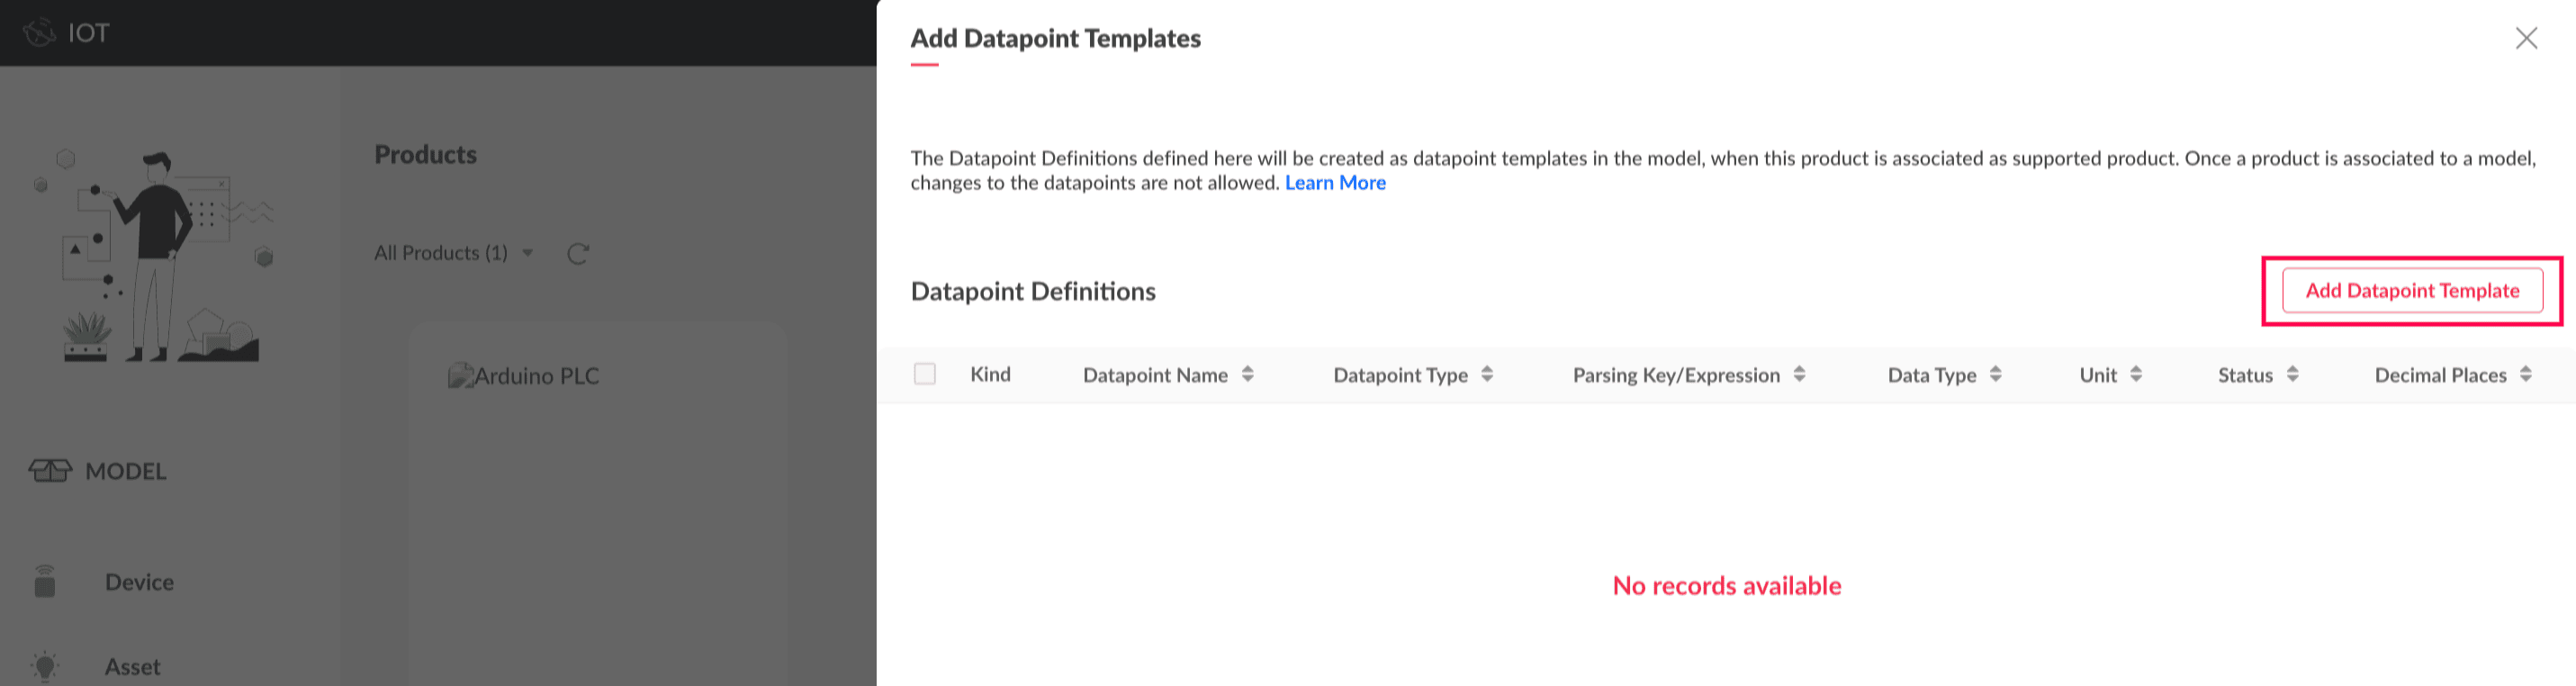Click the Asset lightbulb icon

click(45, 666)
